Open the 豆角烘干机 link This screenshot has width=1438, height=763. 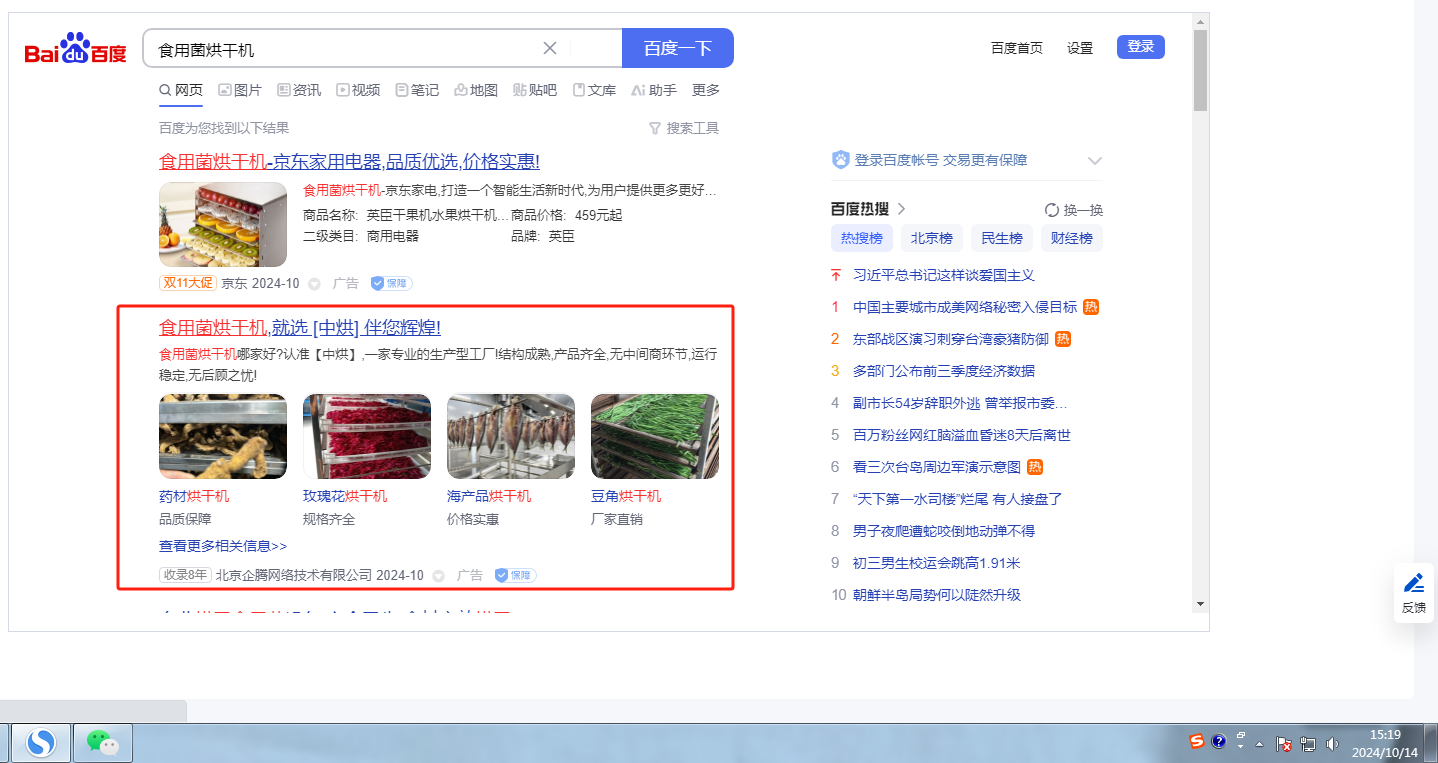pos(626,496)
